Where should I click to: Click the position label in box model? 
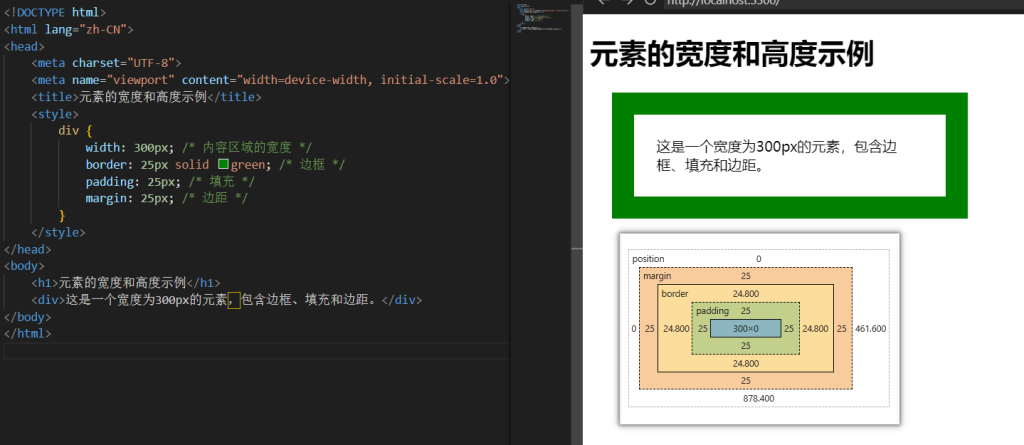[x=648, y=259]
